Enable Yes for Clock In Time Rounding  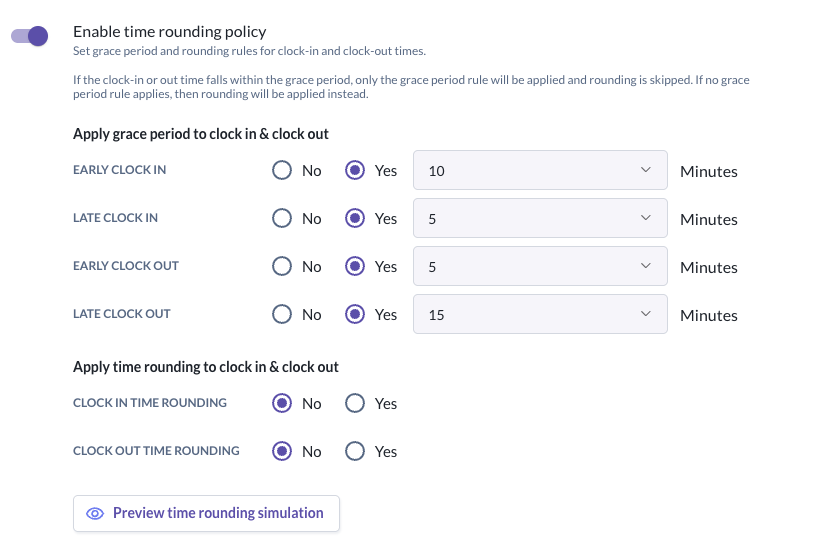click(355, 404)
